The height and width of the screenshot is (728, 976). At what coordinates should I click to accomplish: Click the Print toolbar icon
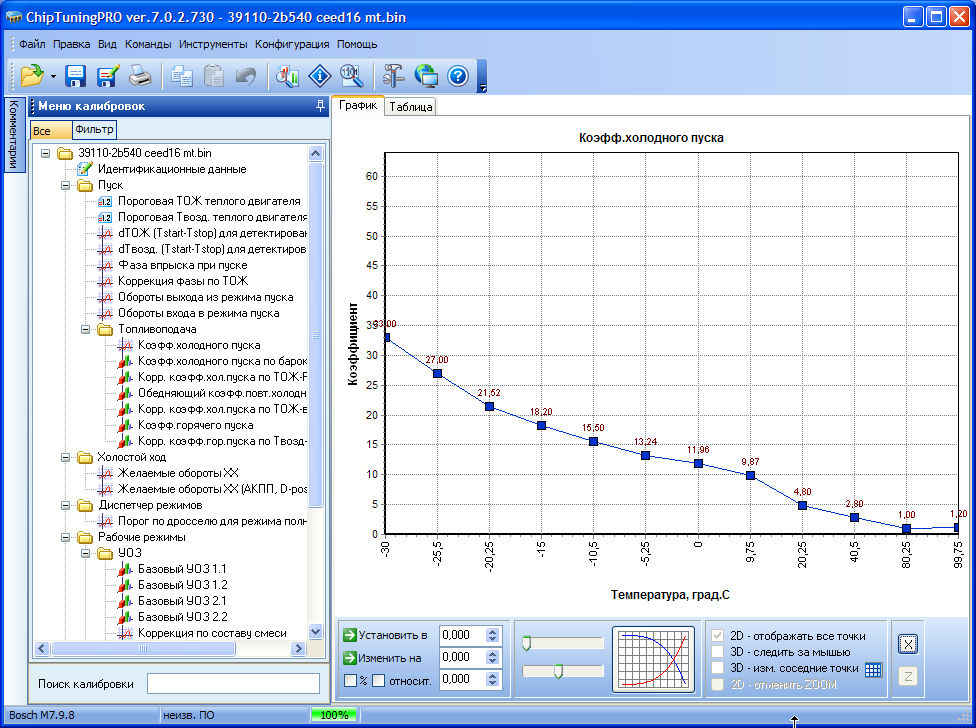[140, 76]
